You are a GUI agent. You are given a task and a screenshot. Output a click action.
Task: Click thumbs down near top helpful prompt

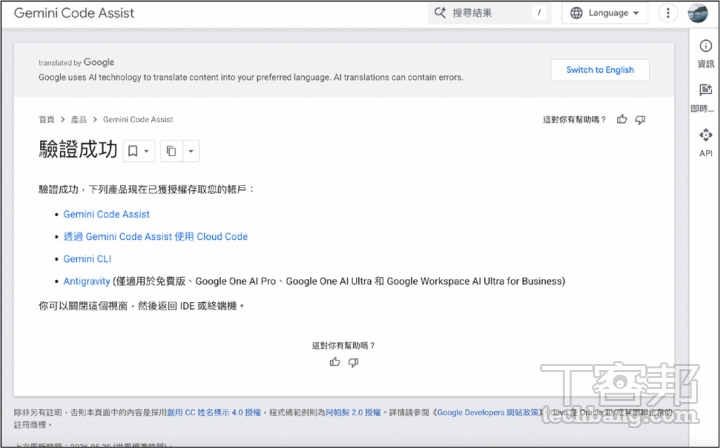pos(640,120)
